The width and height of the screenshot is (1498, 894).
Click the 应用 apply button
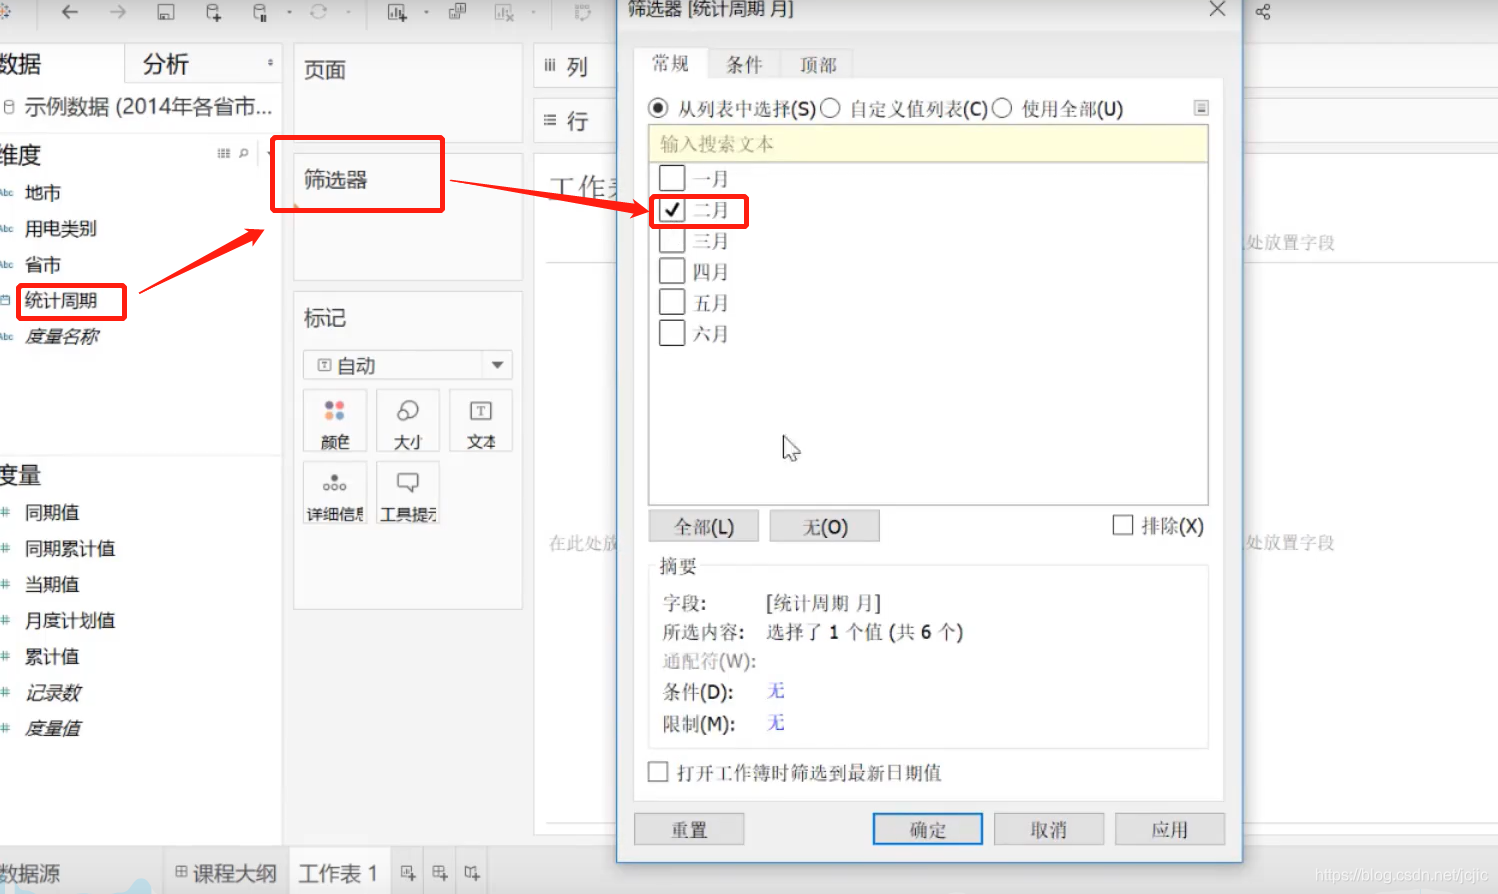1170,829
